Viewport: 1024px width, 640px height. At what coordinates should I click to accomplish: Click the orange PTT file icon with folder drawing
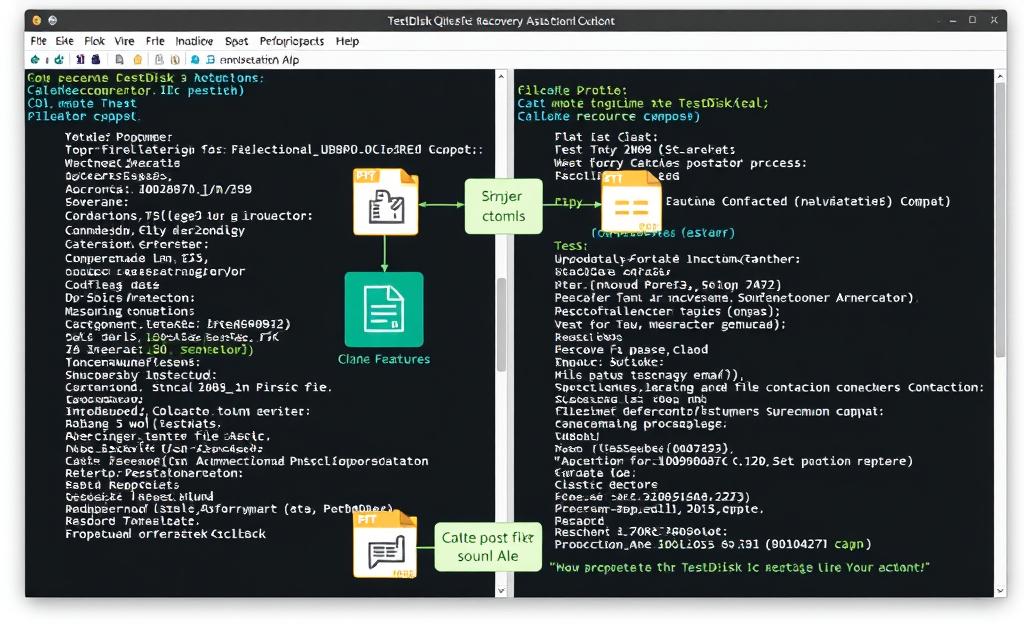pyautogui.click(x=385, y=202)
